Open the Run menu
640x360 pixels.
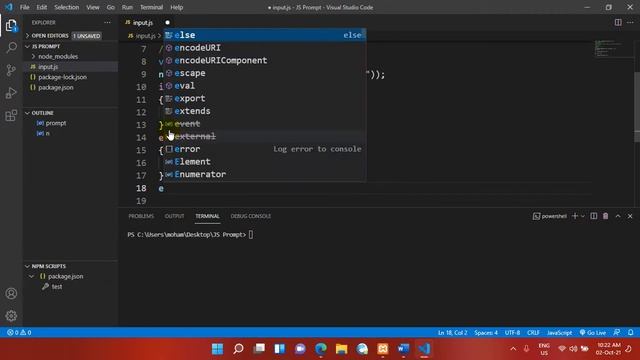pyautogui.click(x=127, y=7)
